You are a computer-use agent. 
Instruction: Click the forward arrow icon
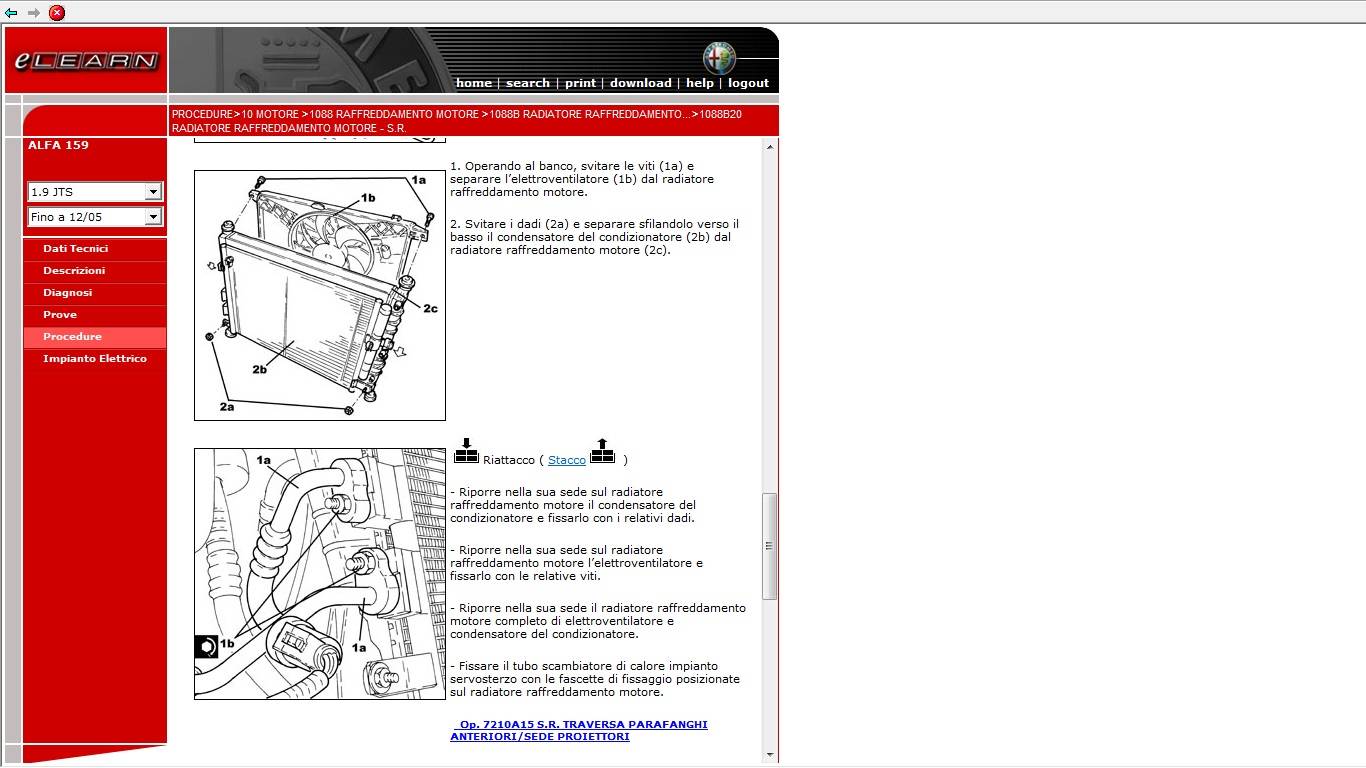coord(34,13)
